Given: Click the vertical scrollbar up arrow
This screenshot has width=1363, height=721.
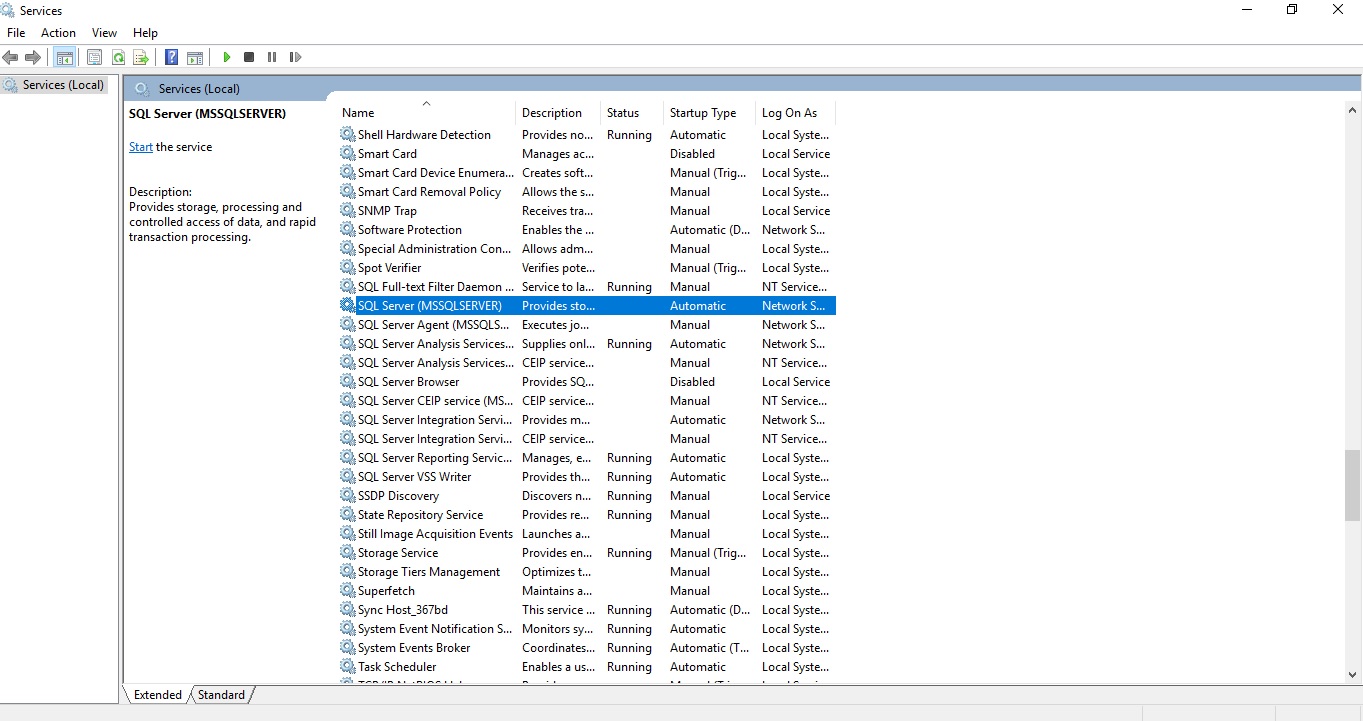Looking at the screenshot, I should 1352,110.
